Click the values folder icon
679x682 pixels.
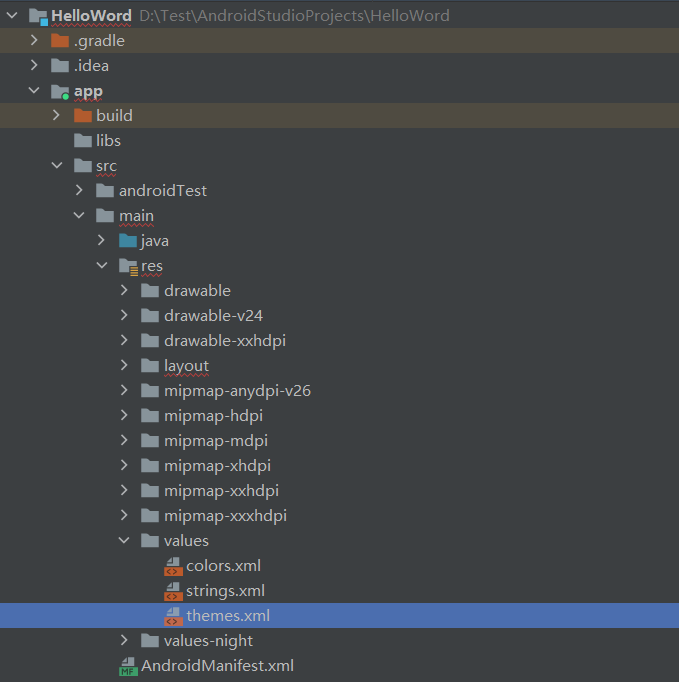[x=150, y=541]
